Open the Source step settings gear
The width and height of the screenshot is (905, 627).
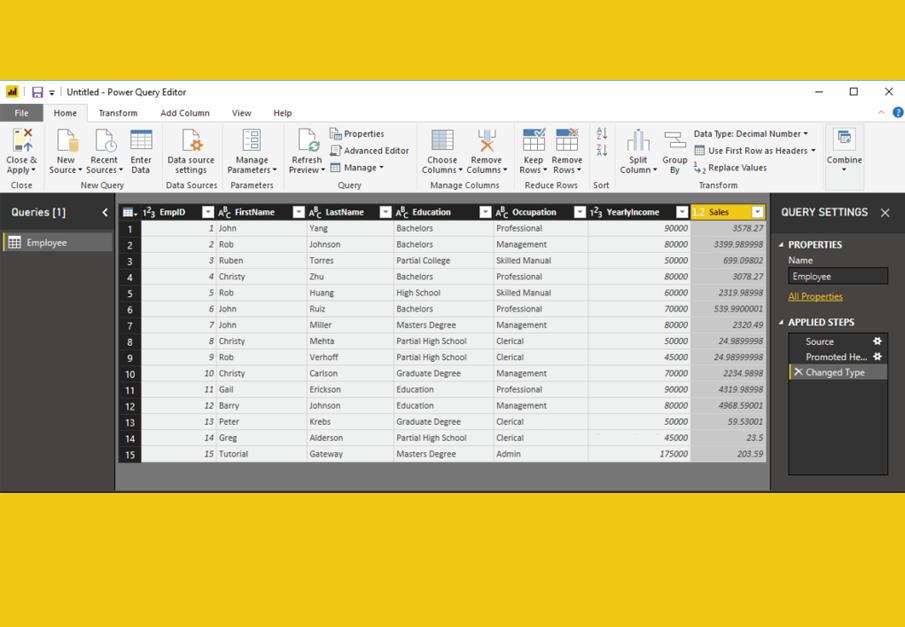point(877,341)
